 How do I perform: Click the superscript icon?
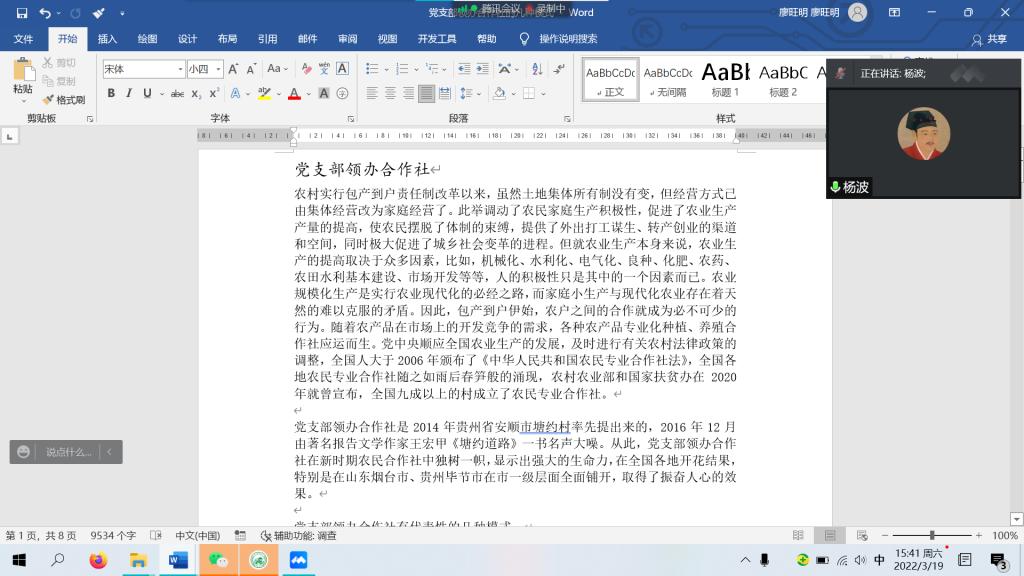click(x=214, y=94)
